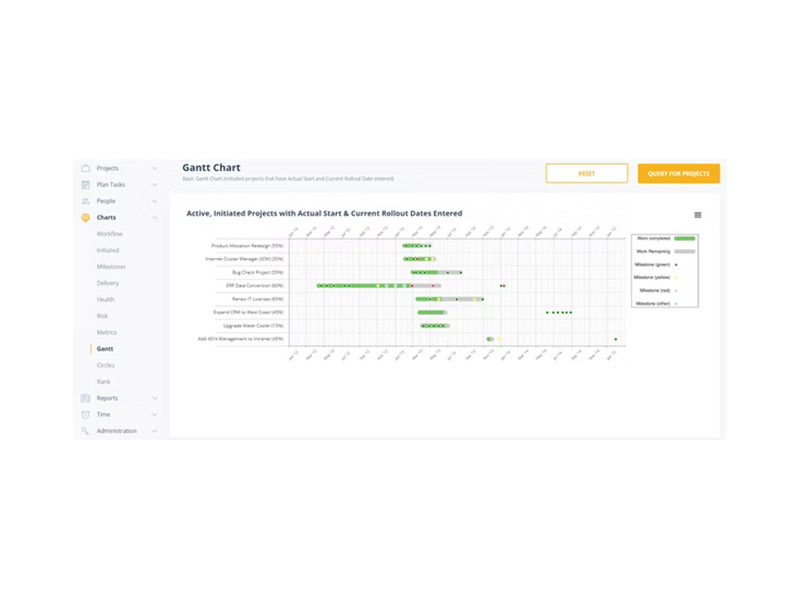800x600 pixels.
Task: Click the Plan Tasks calendar icon
Action: click(x=86, y=185)
